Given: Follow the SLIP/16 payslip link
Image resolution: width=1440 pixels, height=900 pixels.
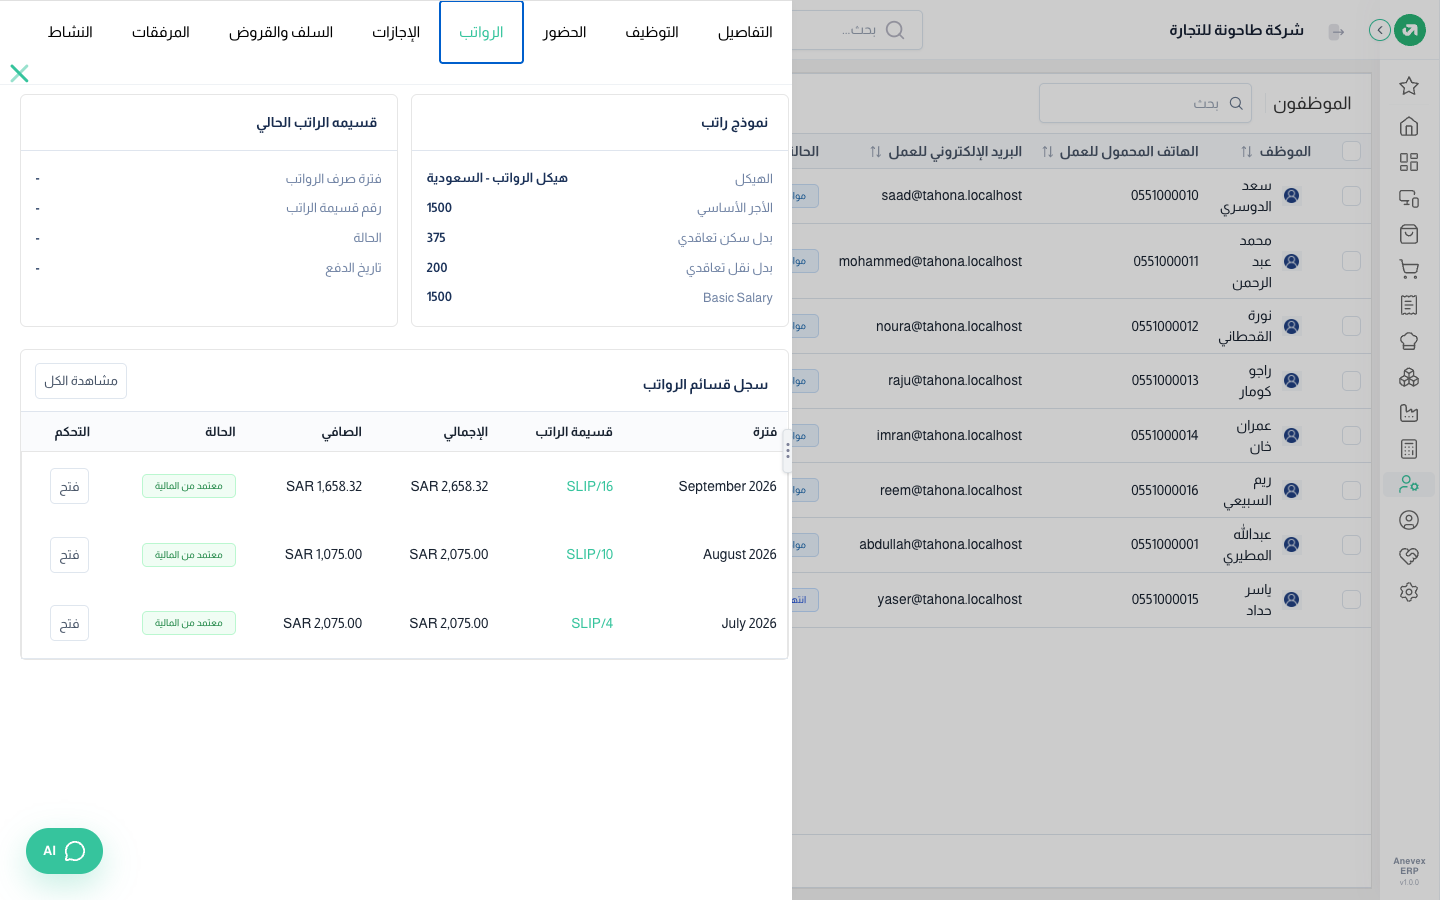Looking at the screenshot, I should coord(590,486).
